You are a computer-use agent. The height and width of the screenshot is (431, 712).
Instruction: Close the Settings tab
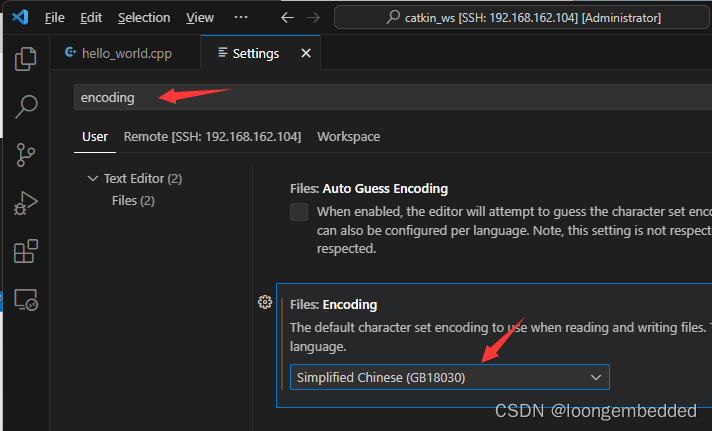(x=306, y=53)
